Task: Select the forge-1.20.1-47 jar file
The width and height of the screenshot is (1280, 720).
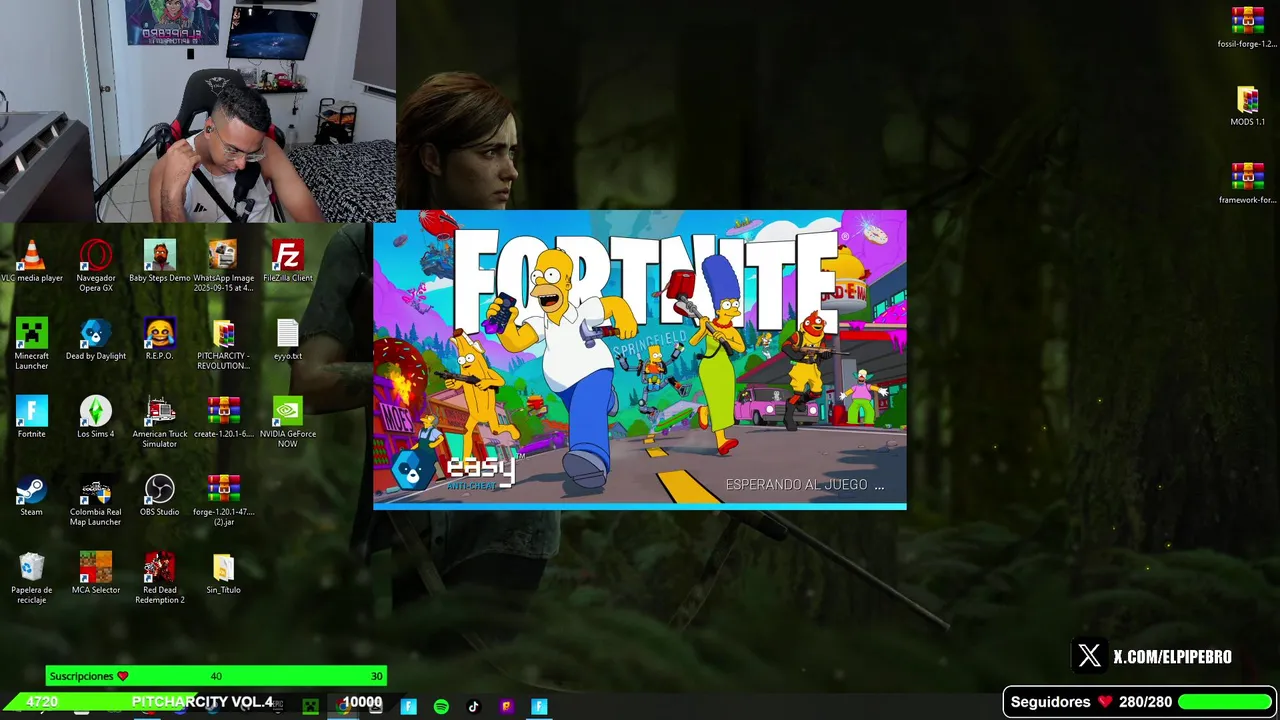Action: 223,500
